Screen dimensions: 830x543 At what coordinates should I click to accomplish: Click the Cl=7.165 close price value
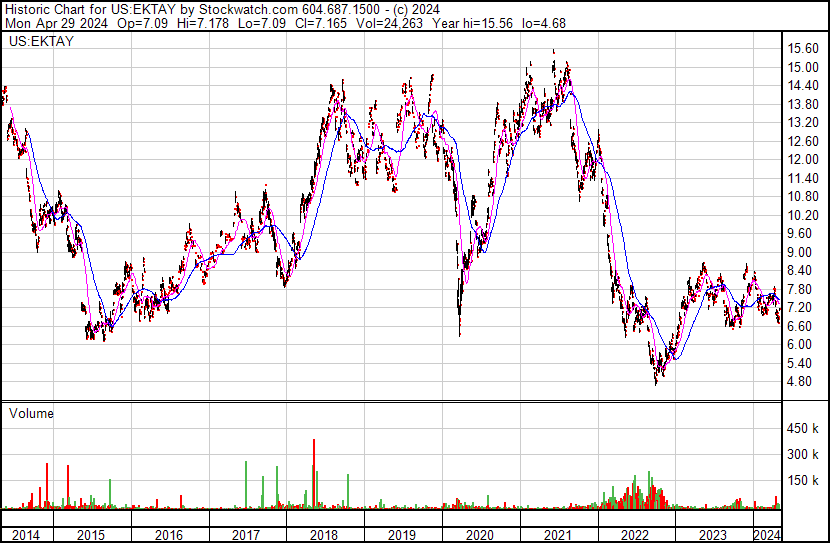[321, 23]
